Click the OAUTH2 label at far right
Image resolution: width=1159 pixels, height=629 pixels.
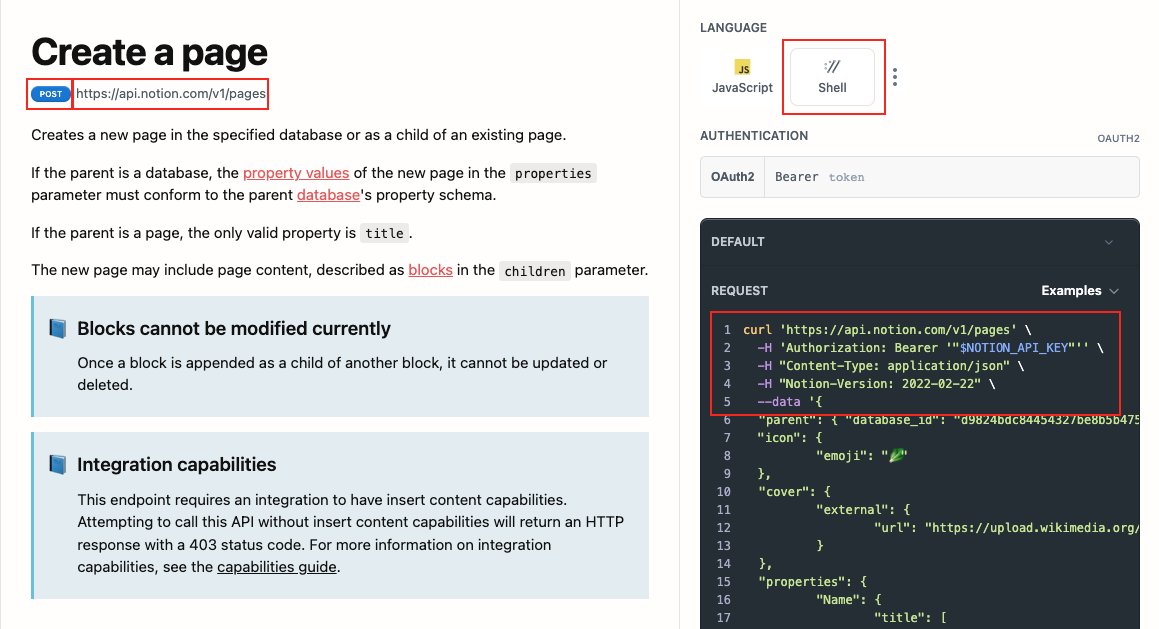pyautogui.click(x=1118, y=138)
